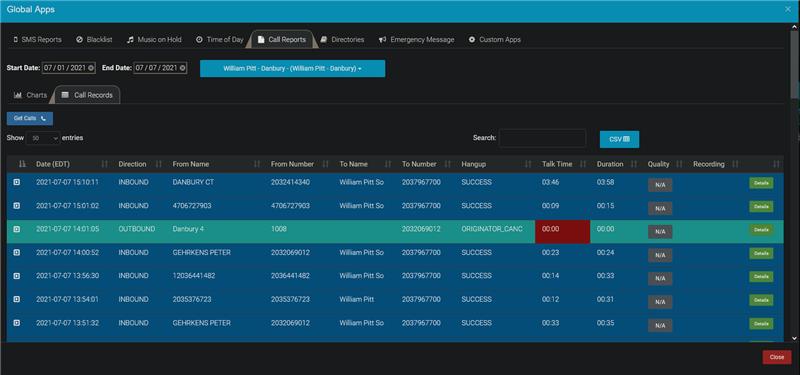Open the Show entries count dropdown
The image size is (800, 375).
43,138
